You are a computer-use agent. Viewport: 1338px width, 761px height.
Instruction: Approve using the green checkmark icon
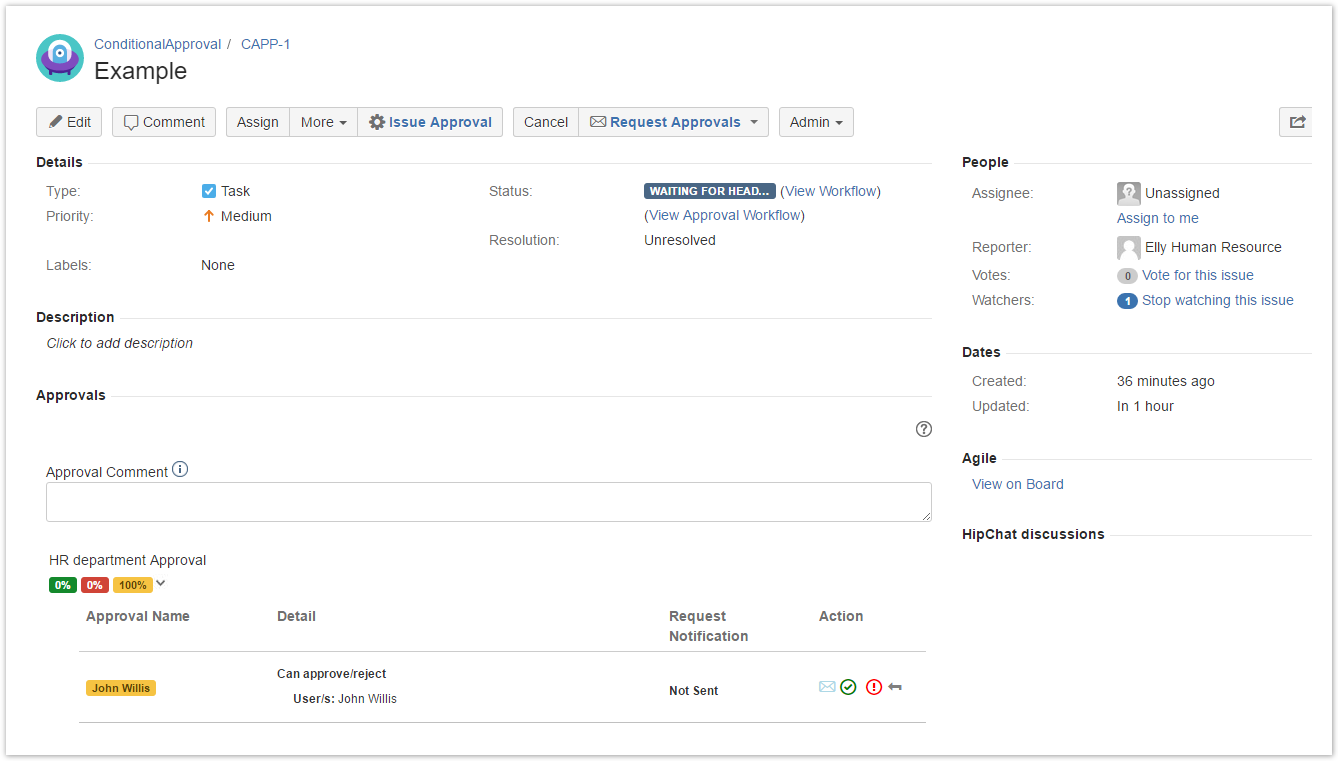pyautogui.click(x=848, y=687)
